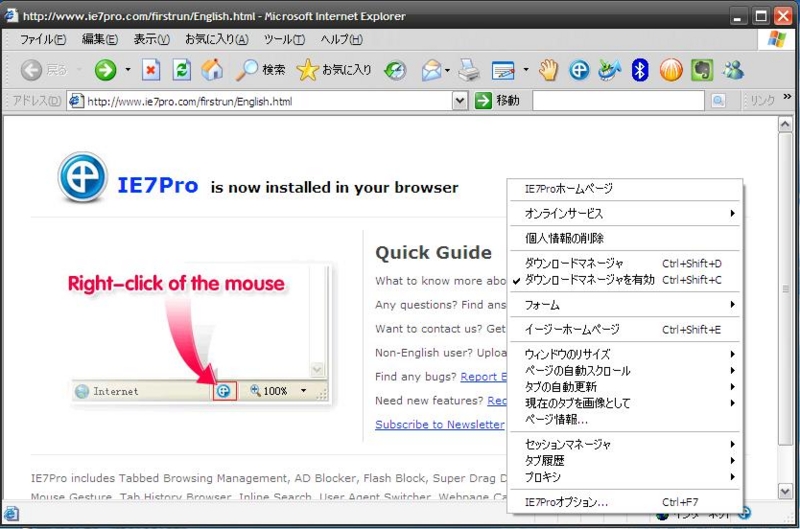Expand the フォーム submenu
The image size is (800, 529).
pos(625,305)
